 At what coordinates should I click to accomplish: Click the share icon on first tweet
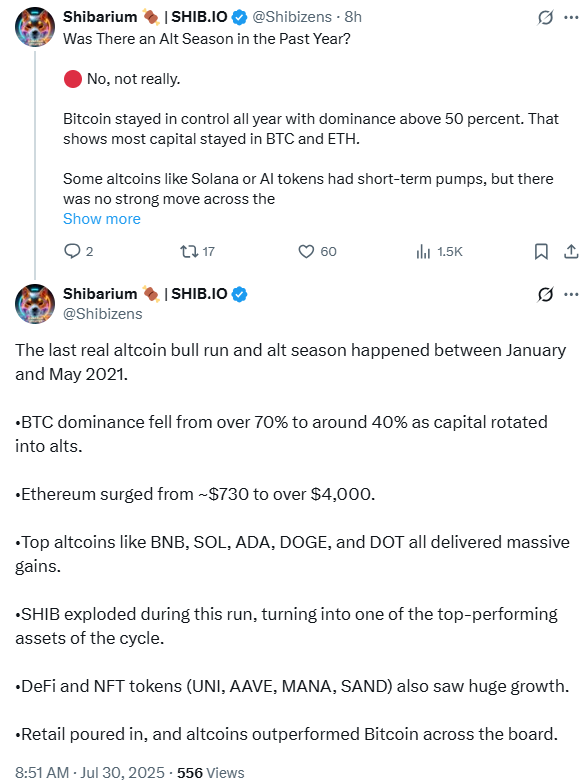pos(571,252)
